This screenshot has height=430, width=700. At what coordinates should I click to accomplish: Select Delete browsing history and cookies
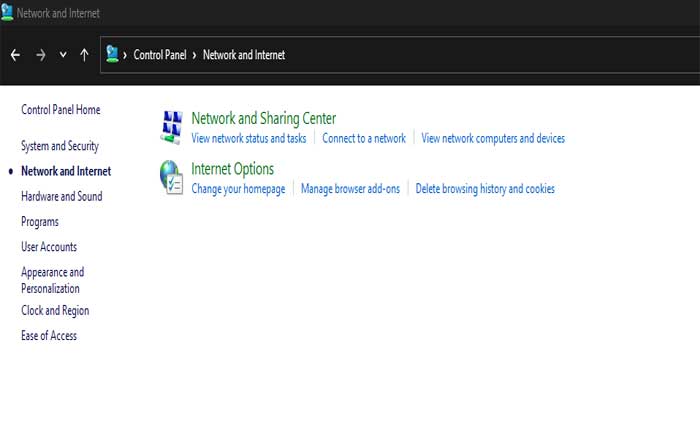(x=484, y=189)
